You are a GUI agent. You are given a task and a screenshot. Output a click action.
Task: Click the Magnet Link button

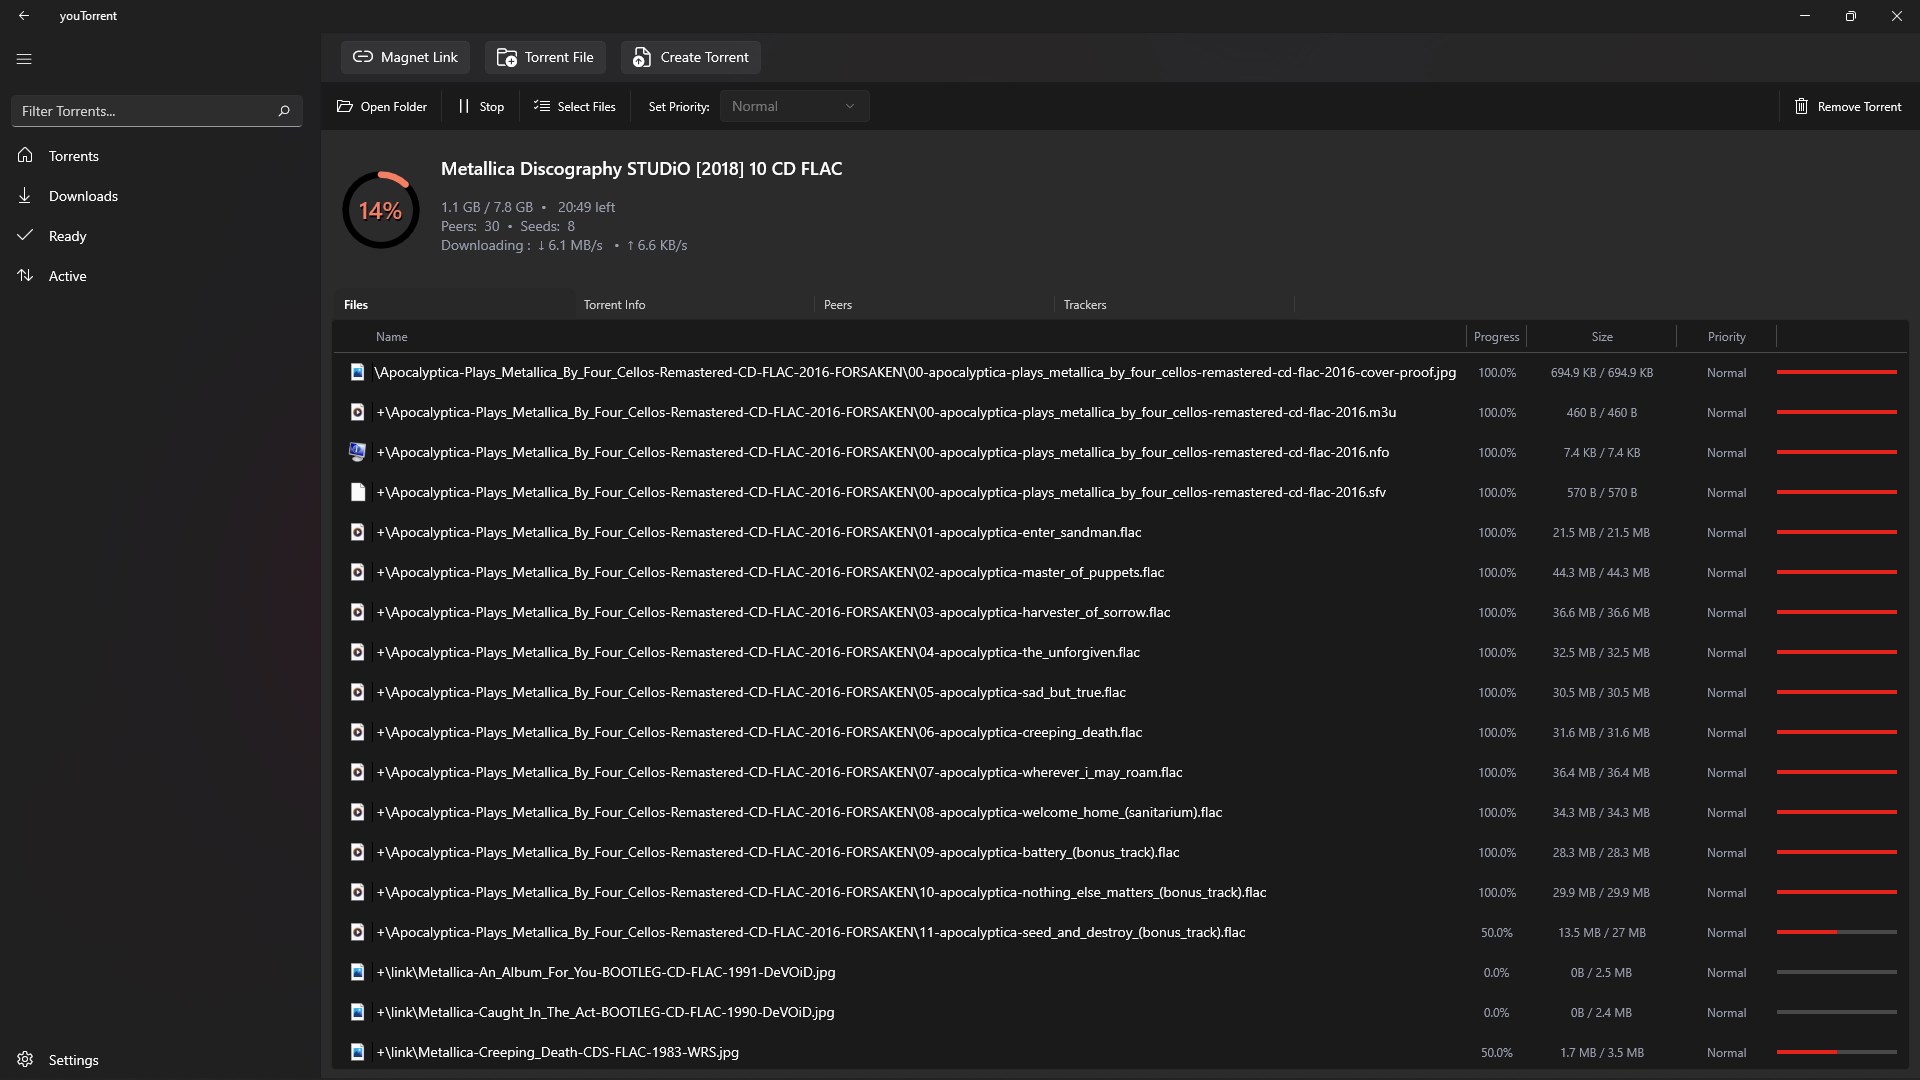[x=405, y=57]
